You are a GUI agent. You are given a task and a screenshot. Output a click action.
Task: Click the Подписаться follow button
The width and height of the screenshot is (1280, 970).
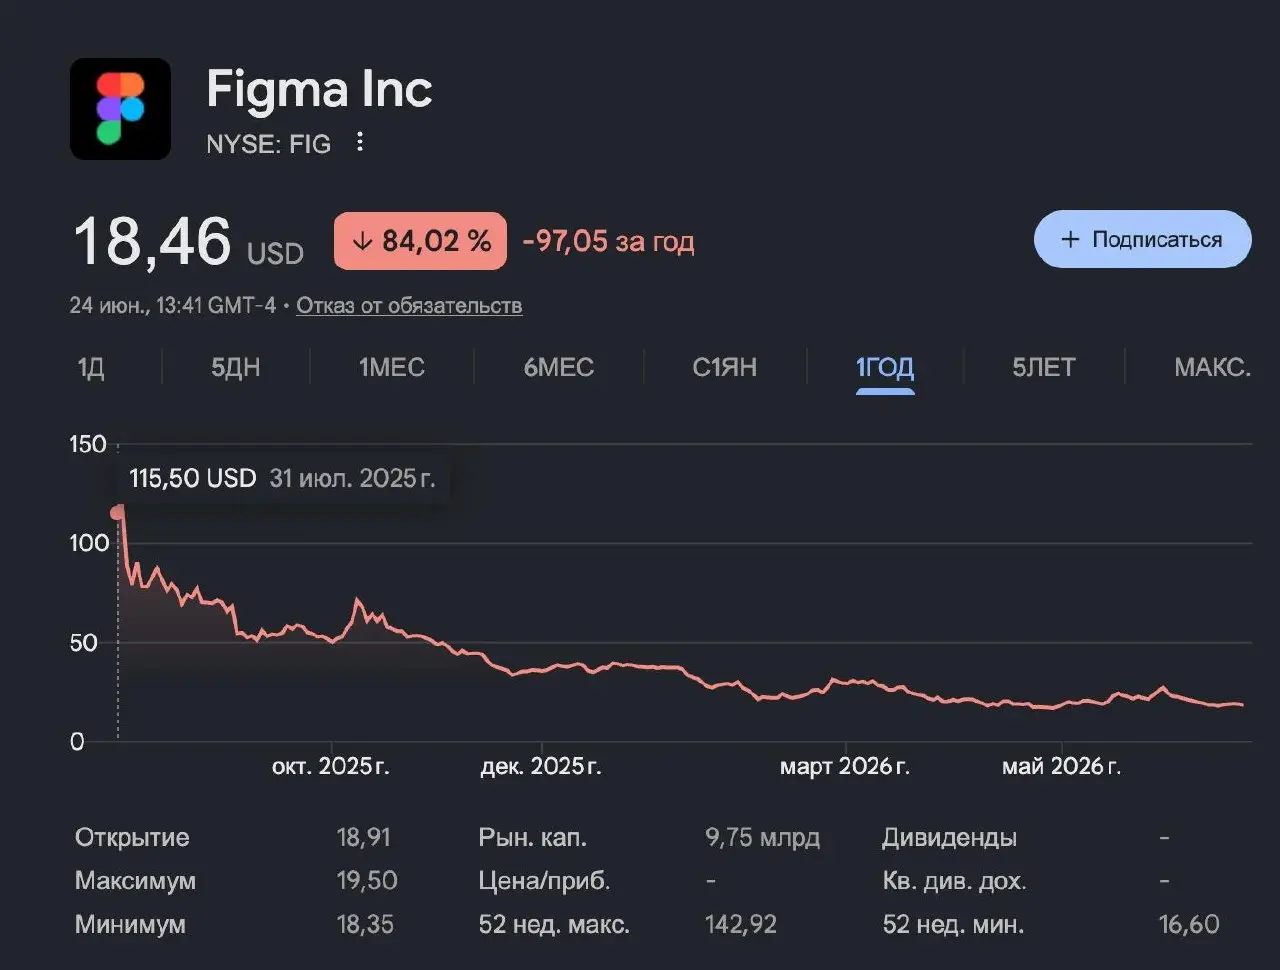pos(1142,239)
